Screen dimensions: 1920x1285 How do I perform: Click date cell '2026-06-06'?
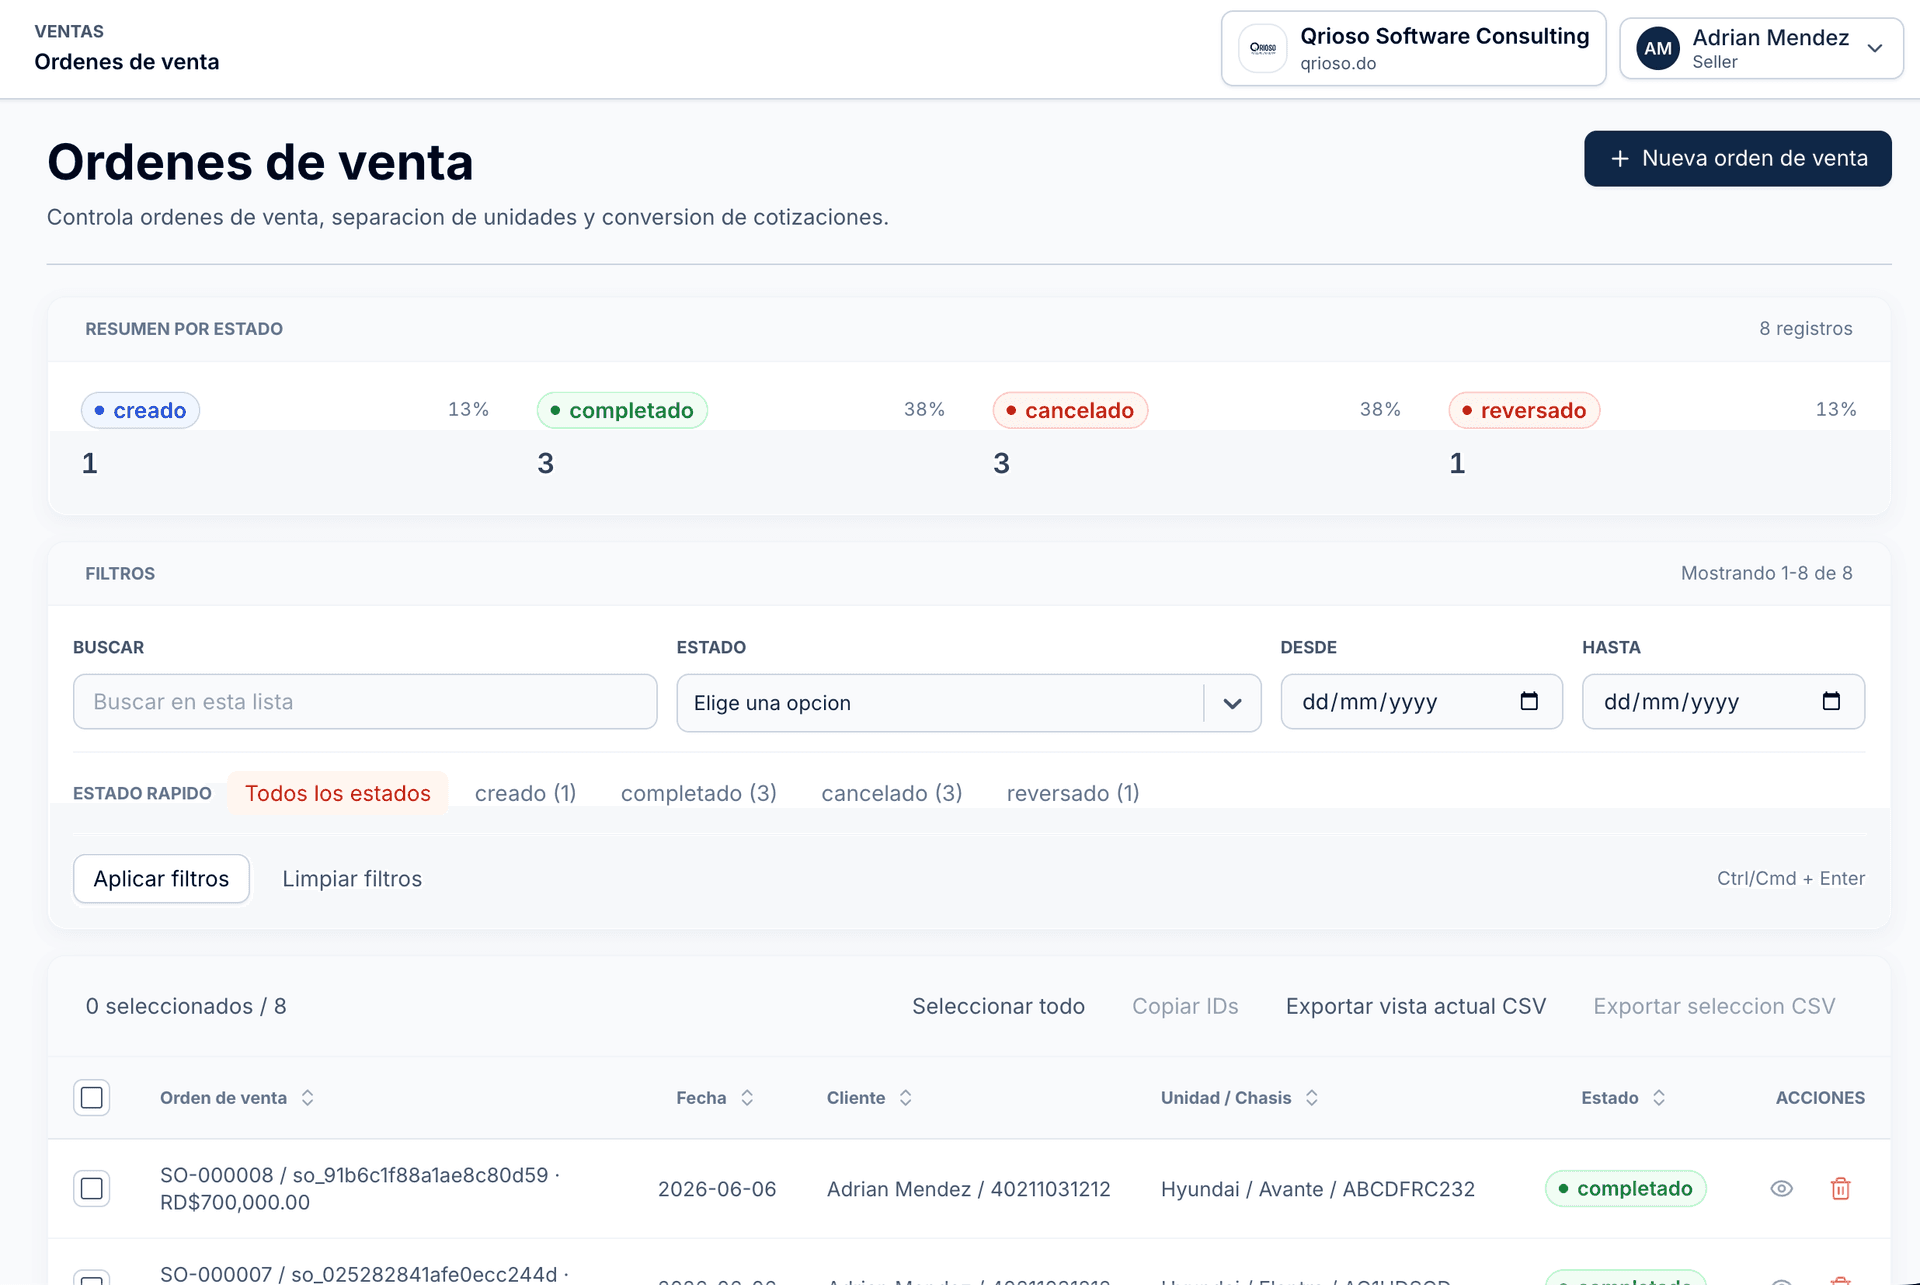click(717, 1189)
